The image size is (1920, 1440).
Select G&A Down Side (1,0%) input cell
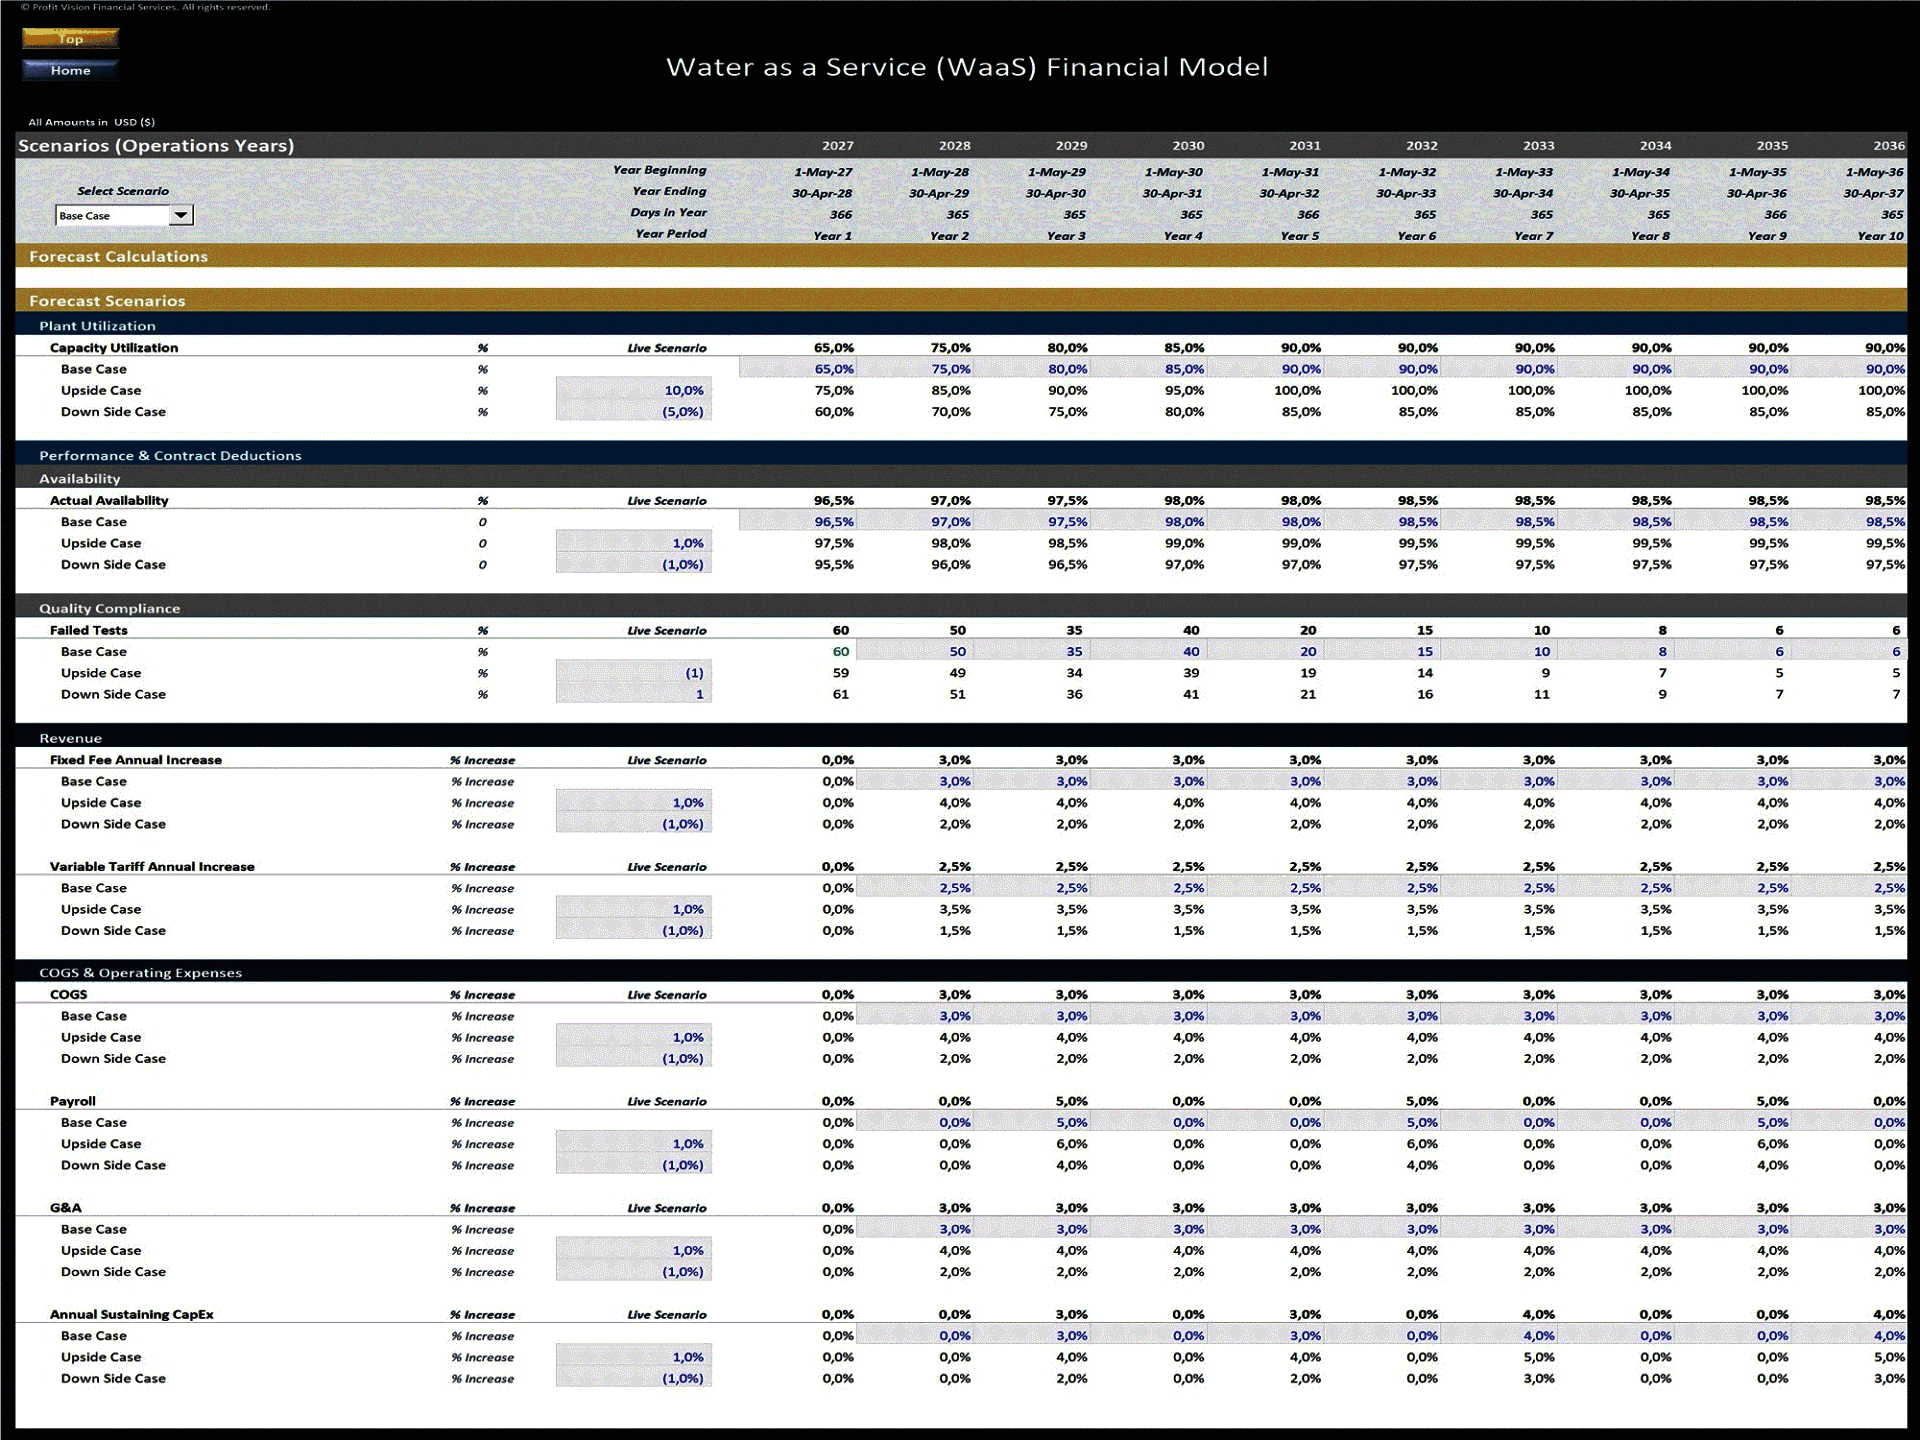634,1272
